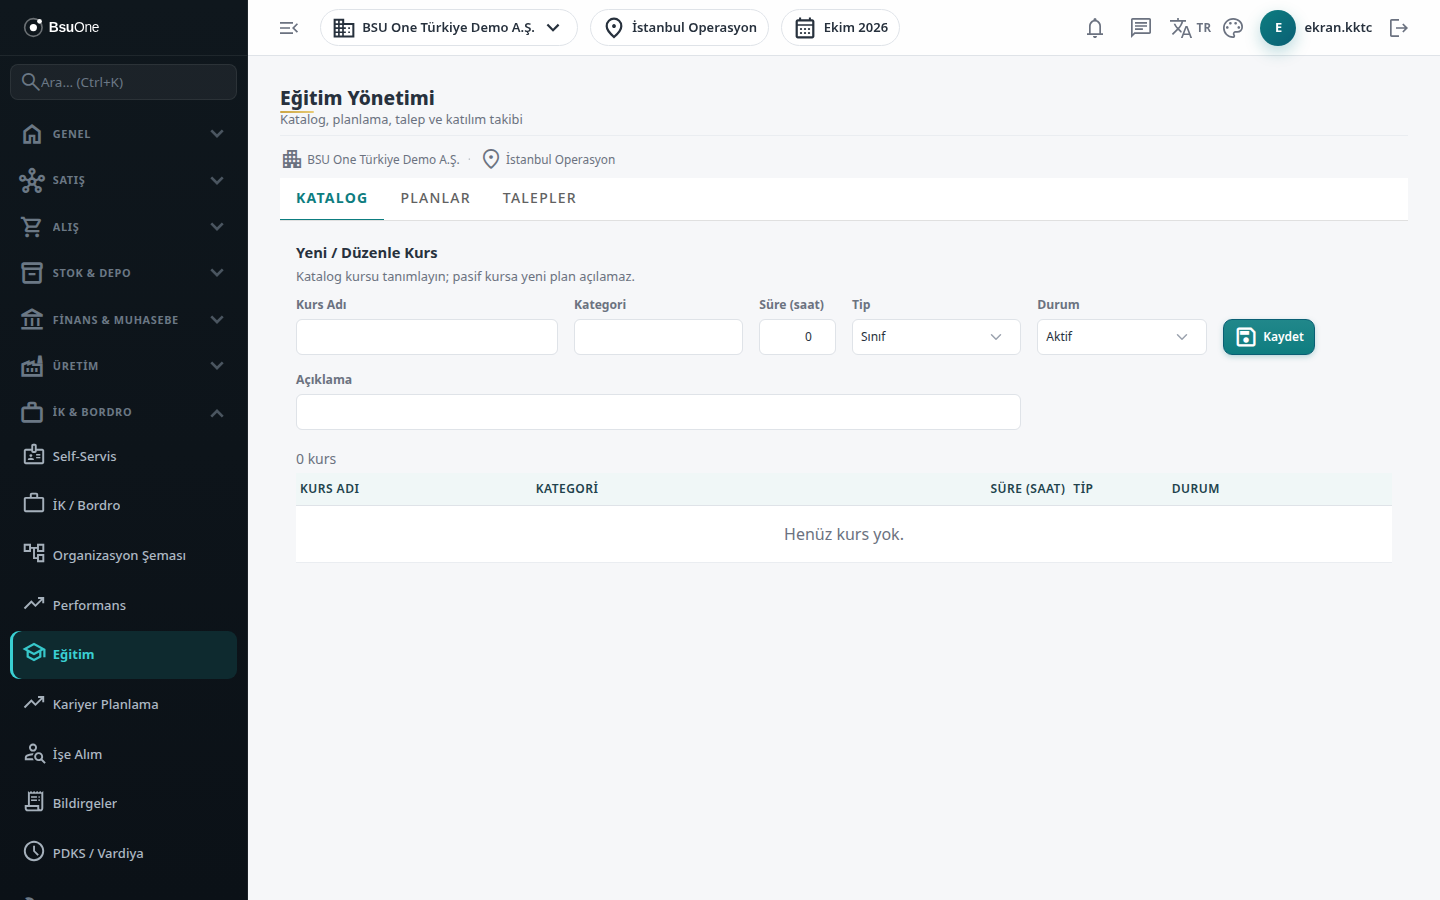The width and height of the screenshot is (1440, 900).
Task: Click the İstanbul Operasyon location button
Action: coord(680,28)
